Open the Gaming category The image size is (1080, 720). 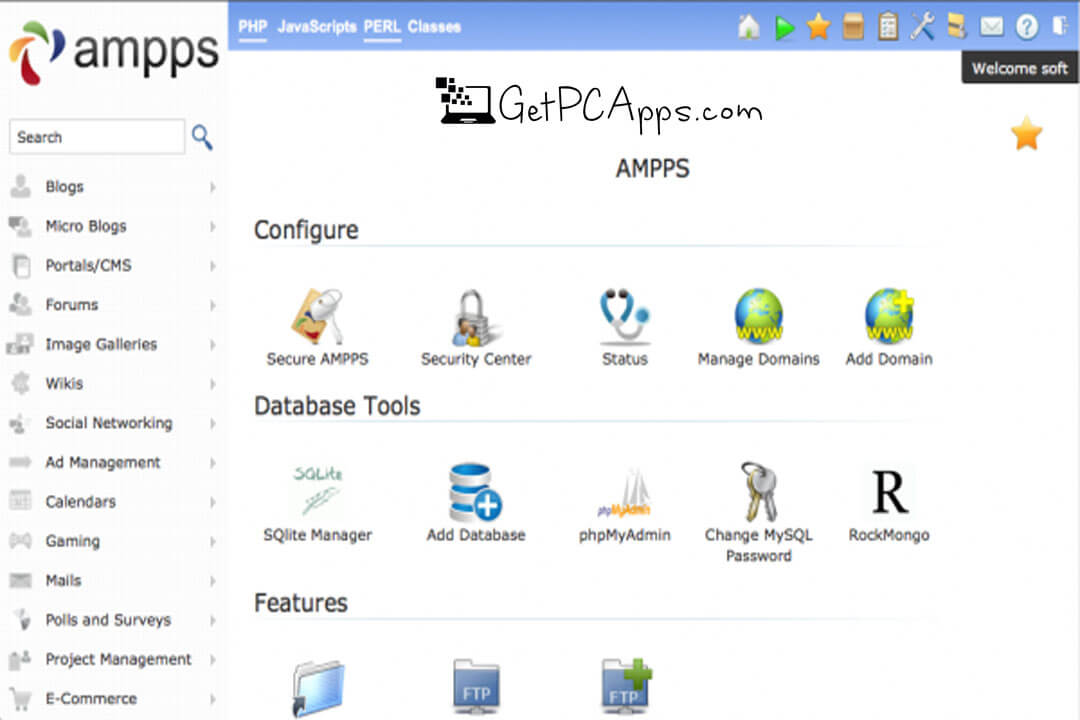[72, 541]
